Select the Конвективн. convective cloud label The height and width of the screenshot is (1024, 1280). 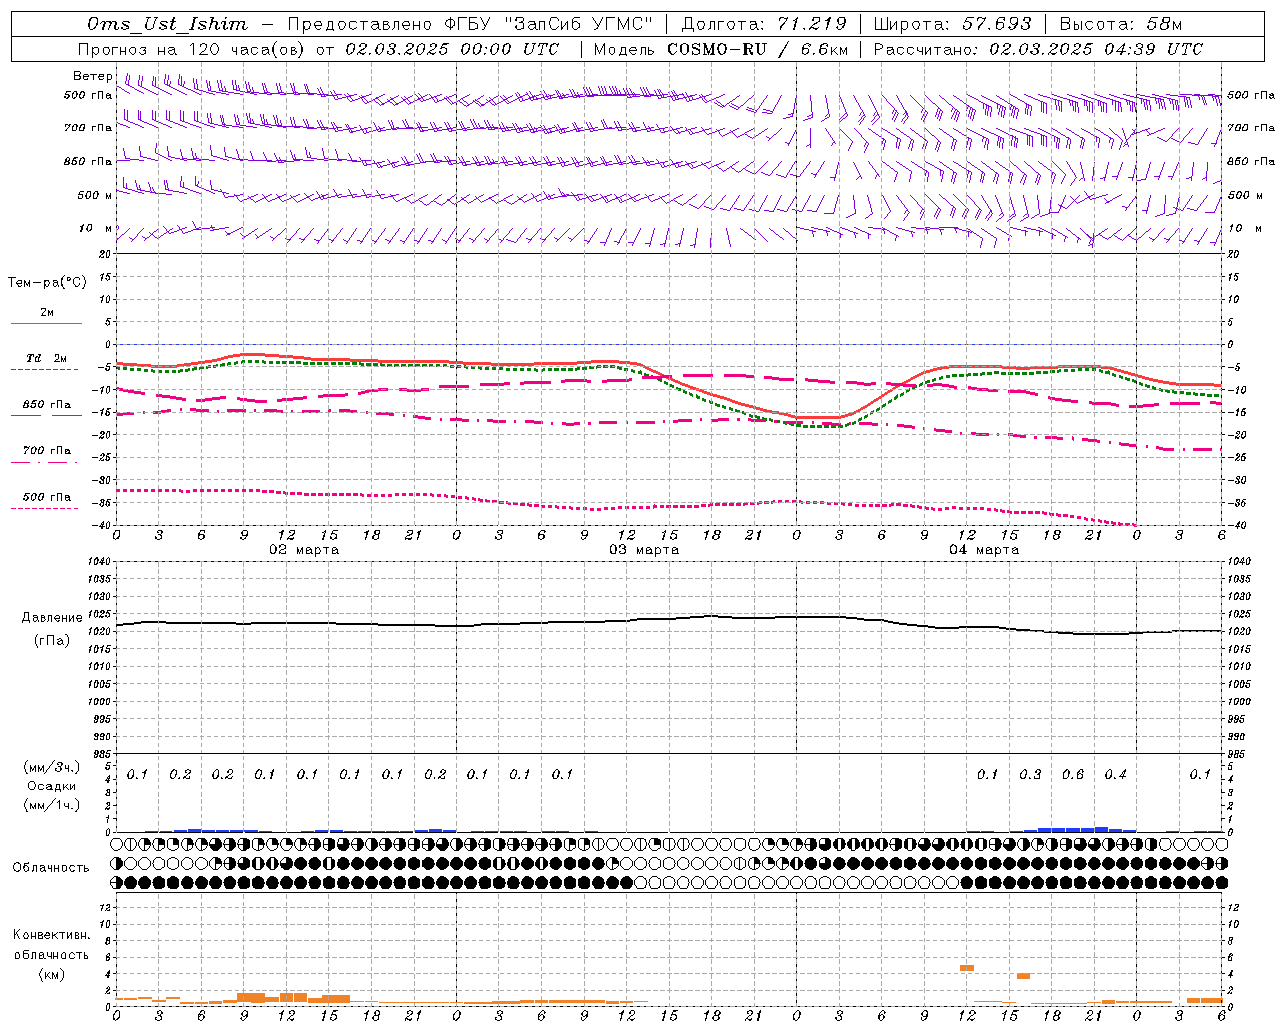click(51, 935)
